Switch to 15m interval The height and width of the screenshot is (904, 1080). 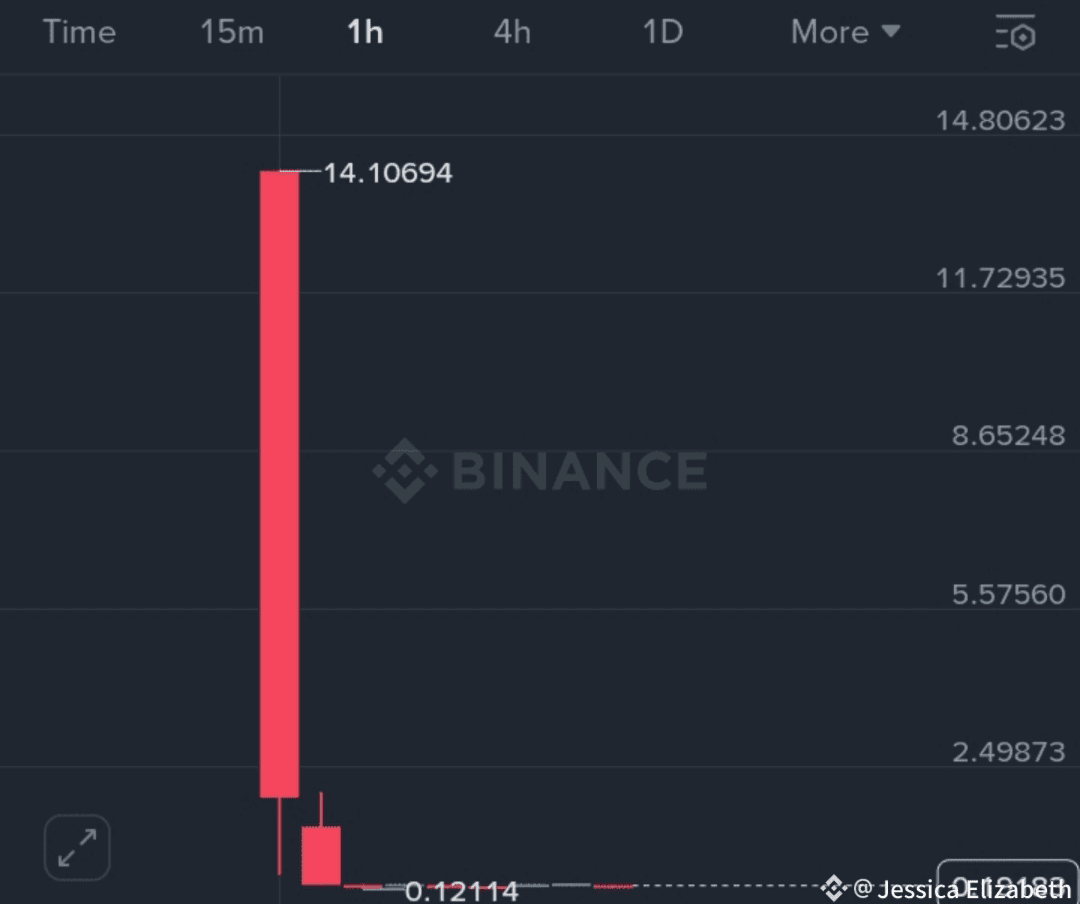point(232,32)
